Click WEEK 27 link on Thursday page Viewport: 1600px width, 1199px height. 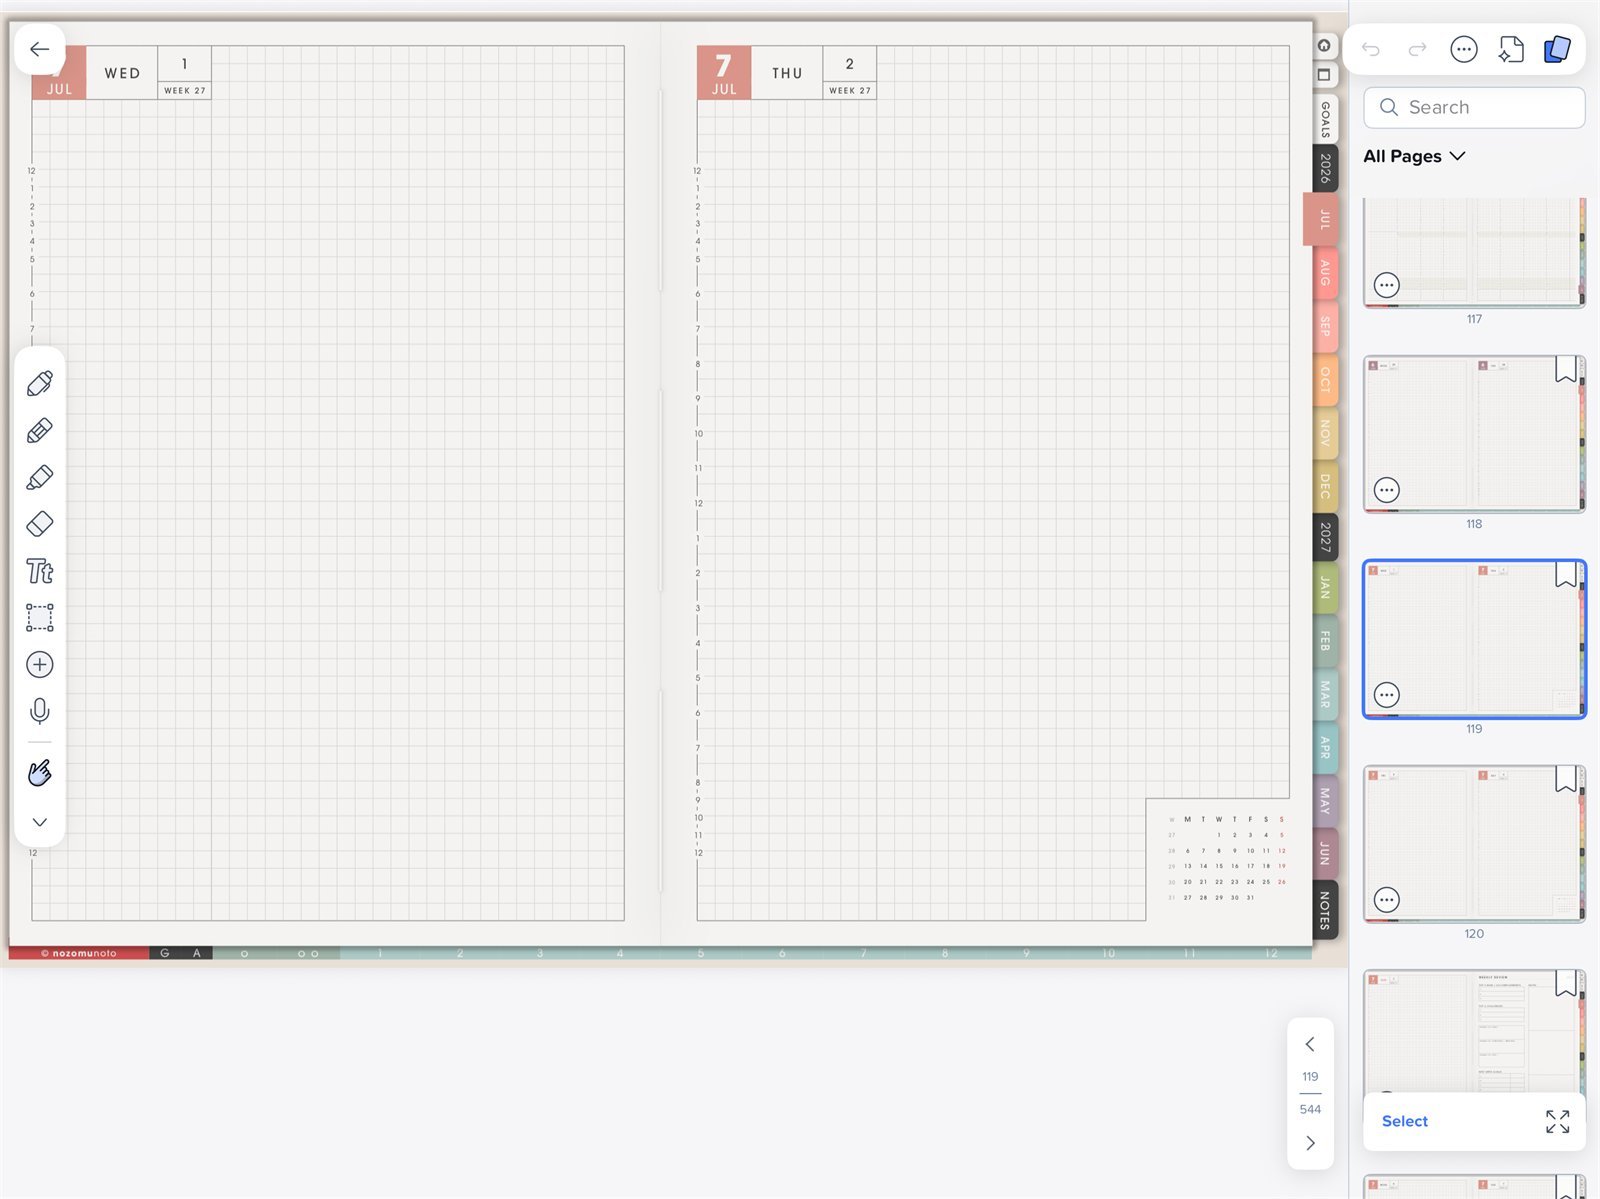point(850,90)
